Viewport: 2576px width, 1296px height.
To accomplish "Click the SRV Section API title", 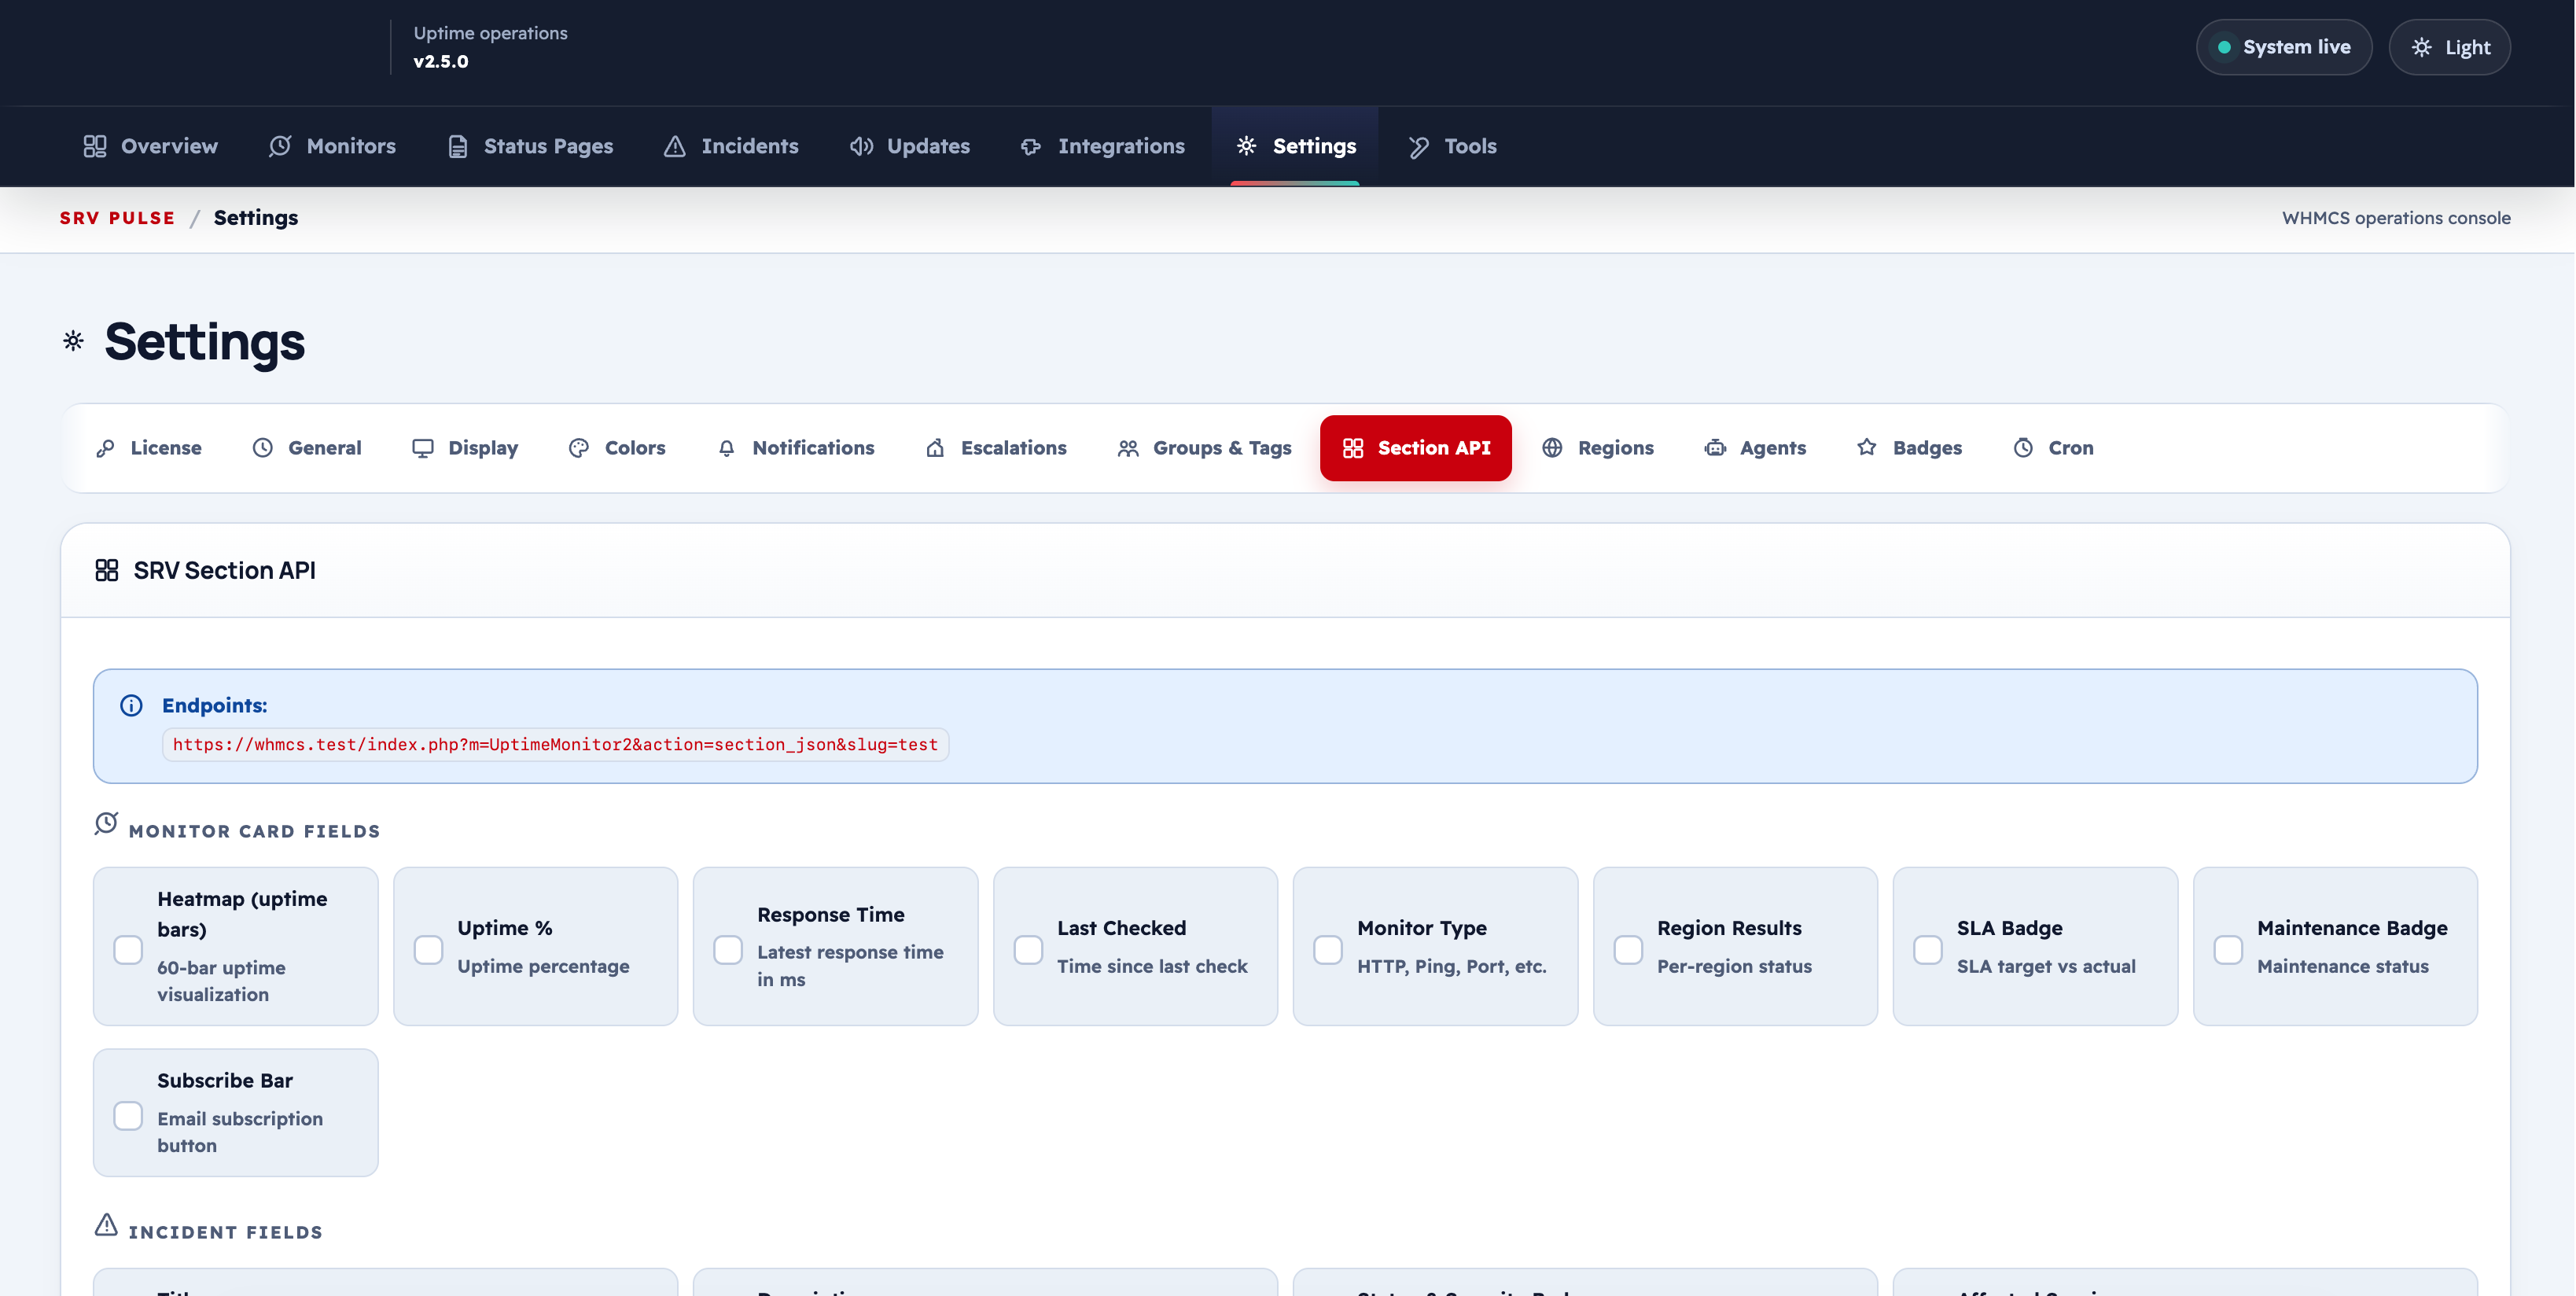I will [x=224, y=570].
